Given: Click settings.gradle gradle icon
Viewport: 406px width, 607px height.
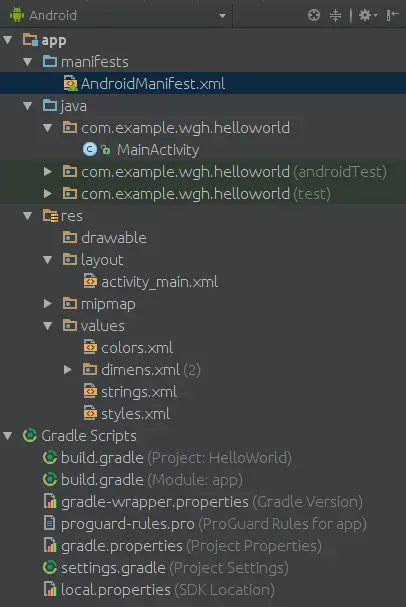Looking at the screenshot, I should click(x=50, y=568).
